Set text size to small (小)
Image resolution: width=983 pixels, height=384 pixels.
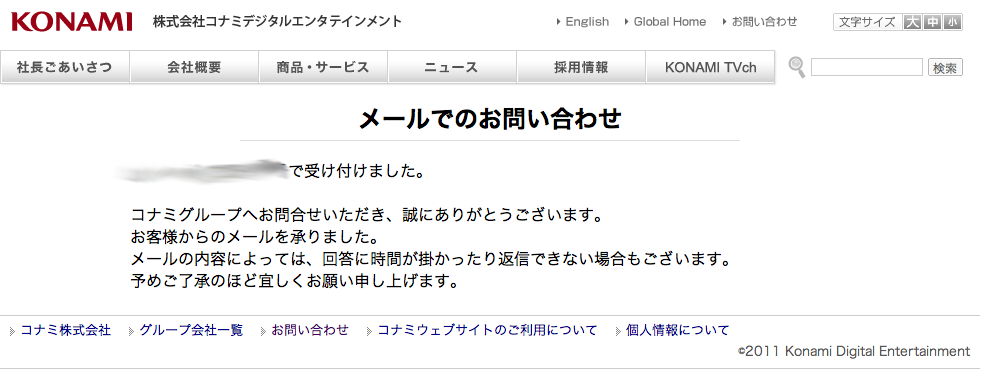click(x=953, y=22)
